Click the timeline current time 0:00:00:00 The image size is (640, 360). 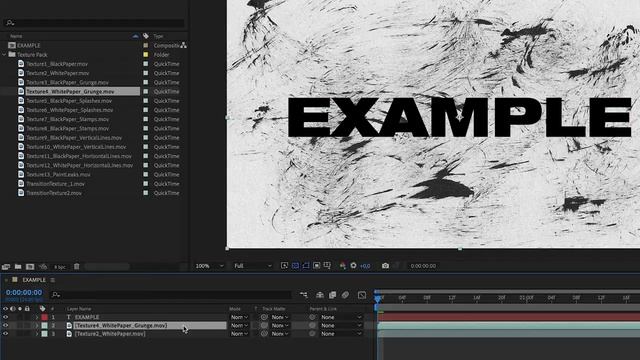(24, 293)
